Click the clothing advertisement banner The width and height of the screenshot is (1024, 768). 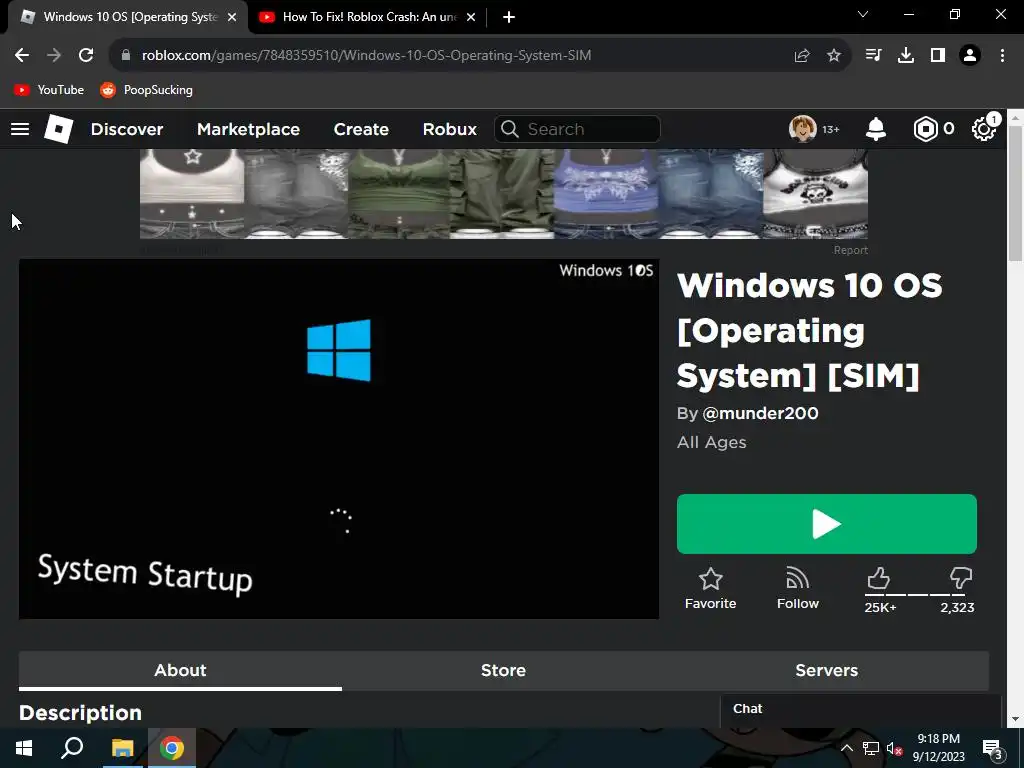[504, 194]
